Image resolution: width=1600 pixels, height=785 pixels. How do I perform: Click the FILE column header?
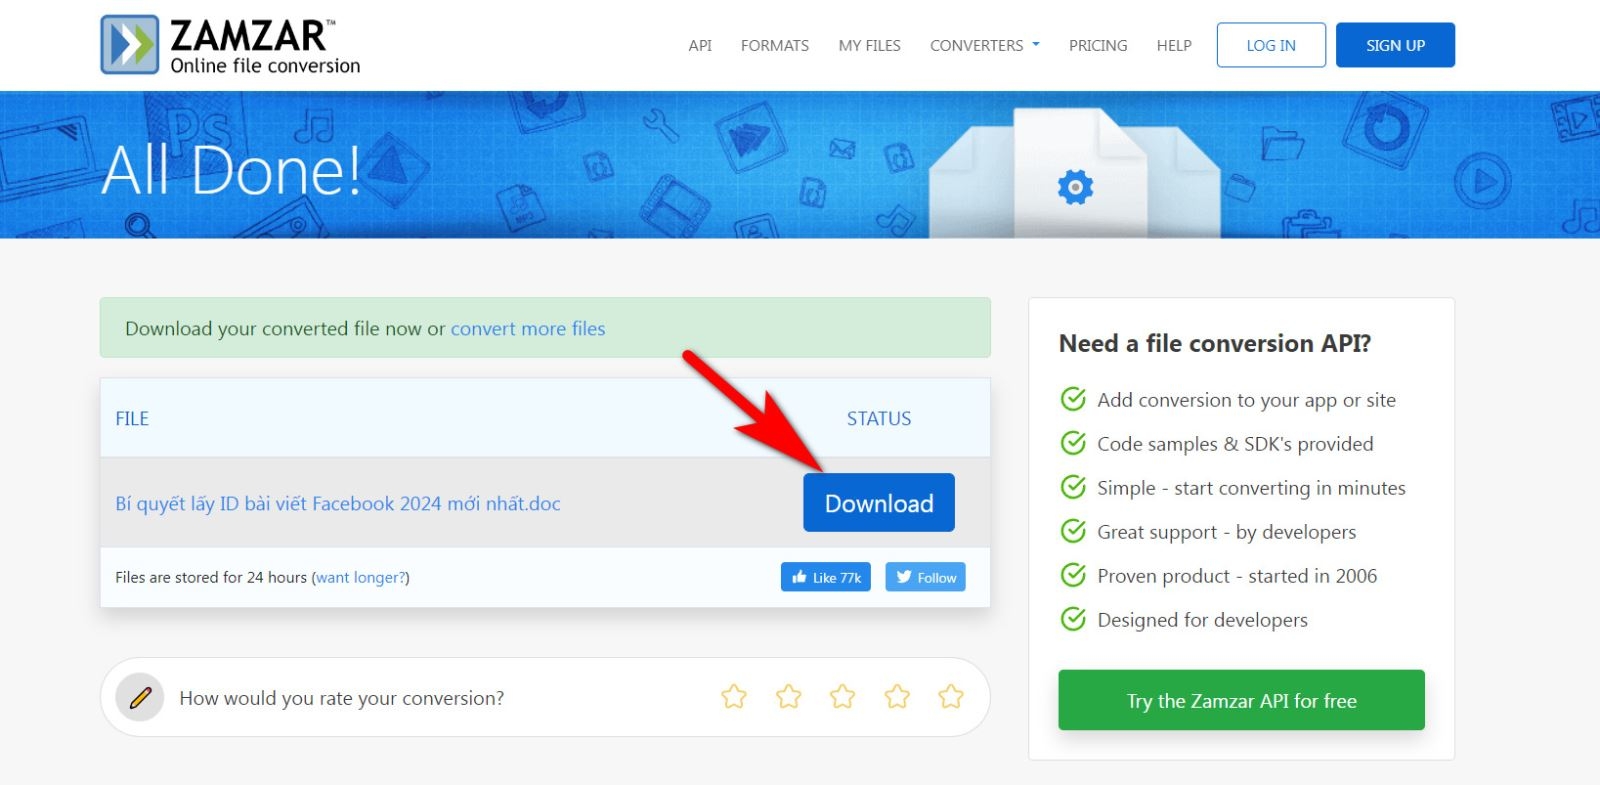coord(132,418)
